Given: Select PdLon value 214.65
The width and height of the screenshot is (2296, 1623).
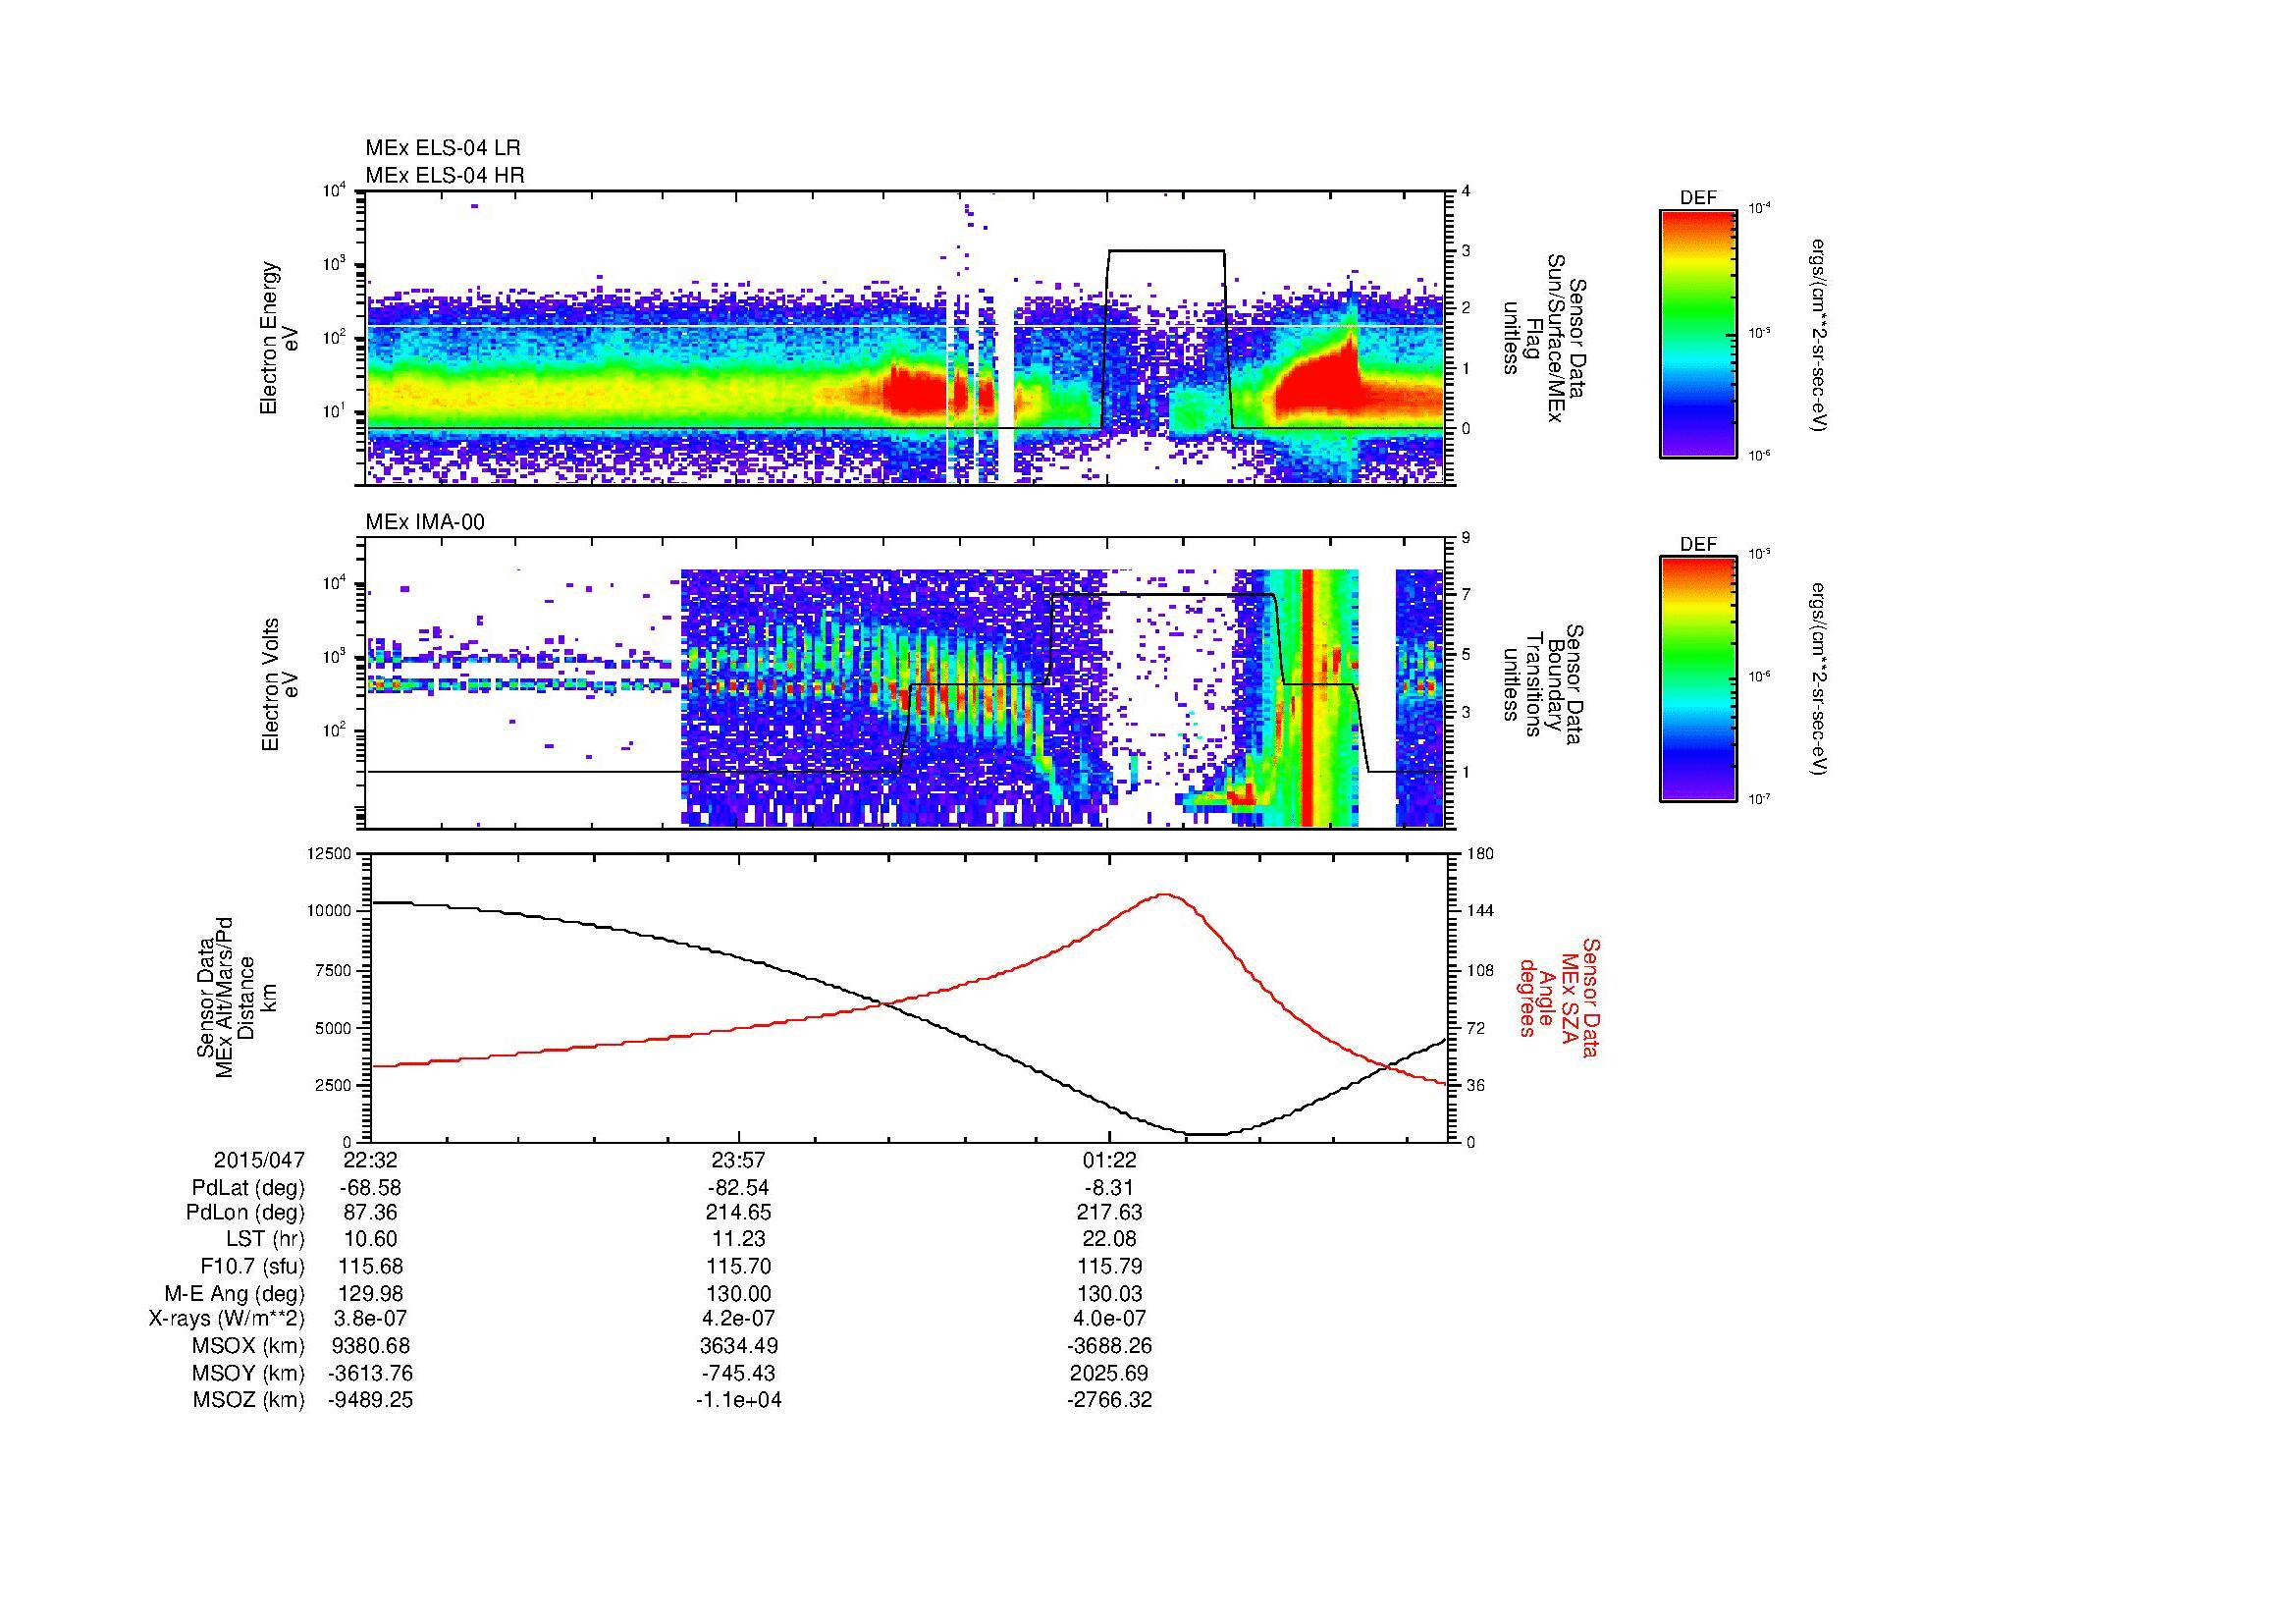Looking at the screenshot, I should click(739, 1212).
